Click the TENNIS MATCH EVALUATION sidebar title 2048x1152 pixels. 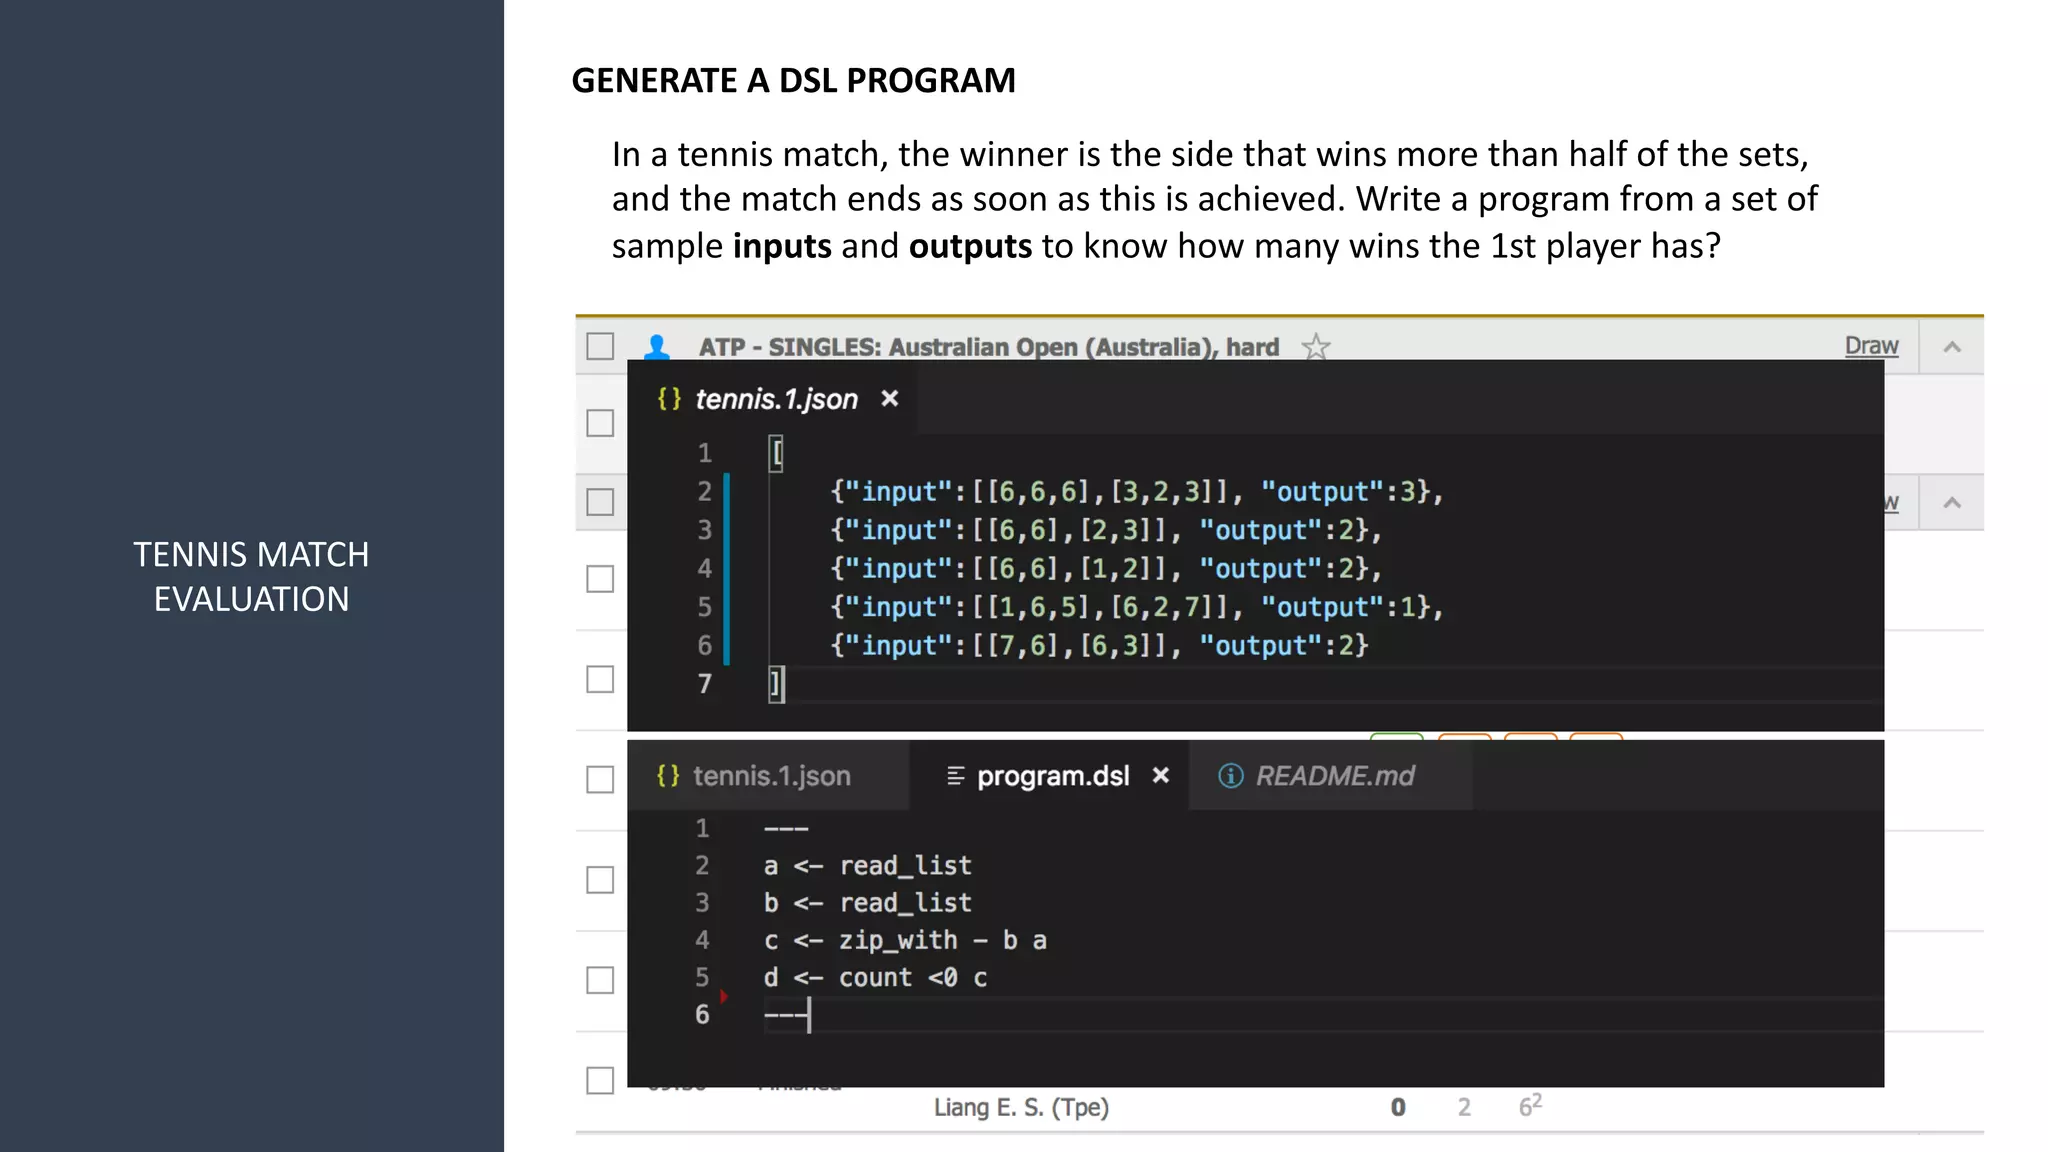251,577
